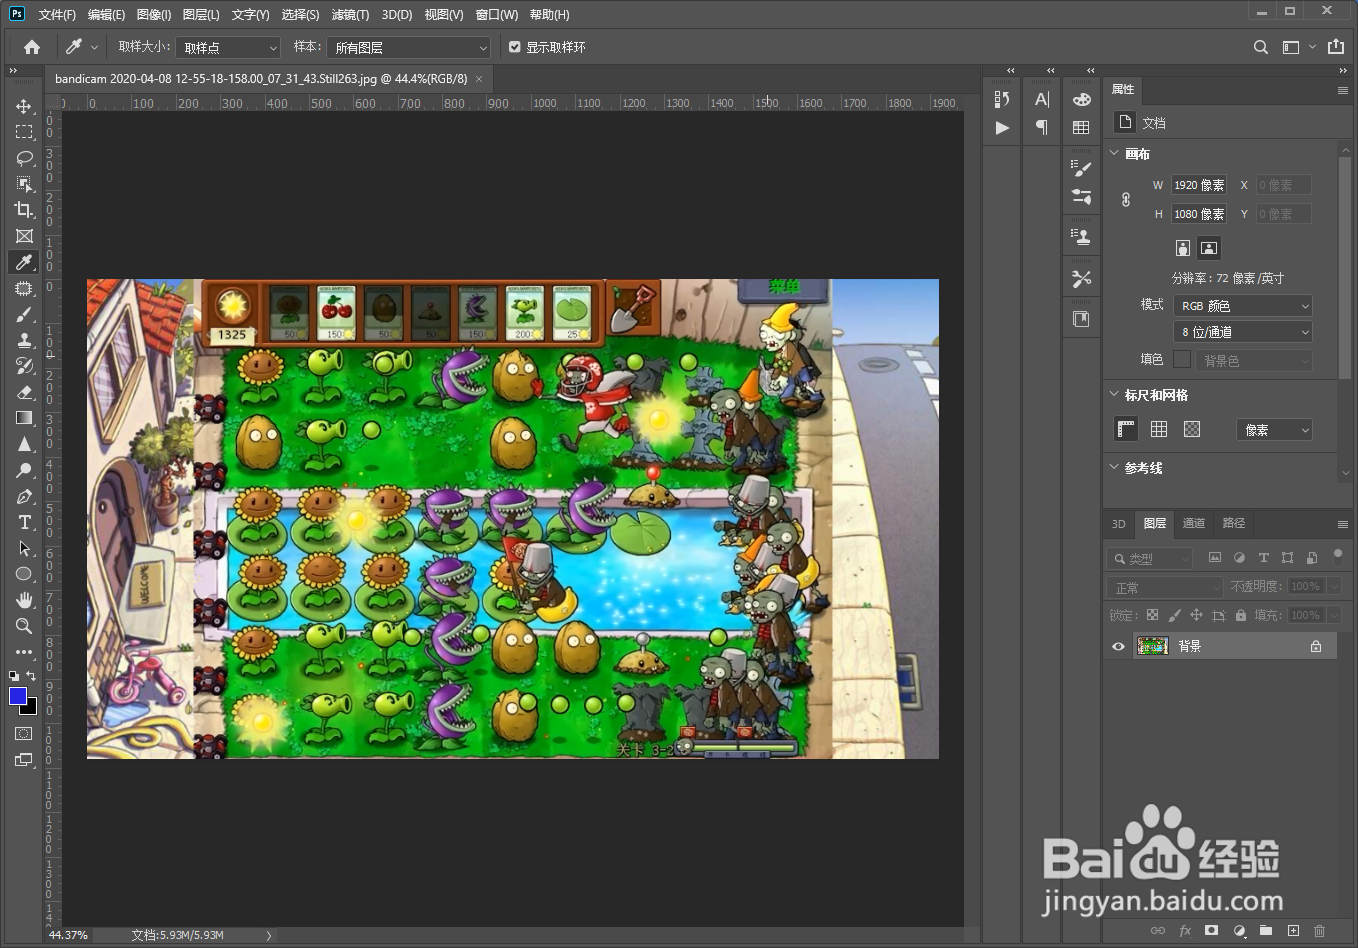Toggle transparency grid display button
Viewport: 1358px width, 948px height.
coord(1192,429)
